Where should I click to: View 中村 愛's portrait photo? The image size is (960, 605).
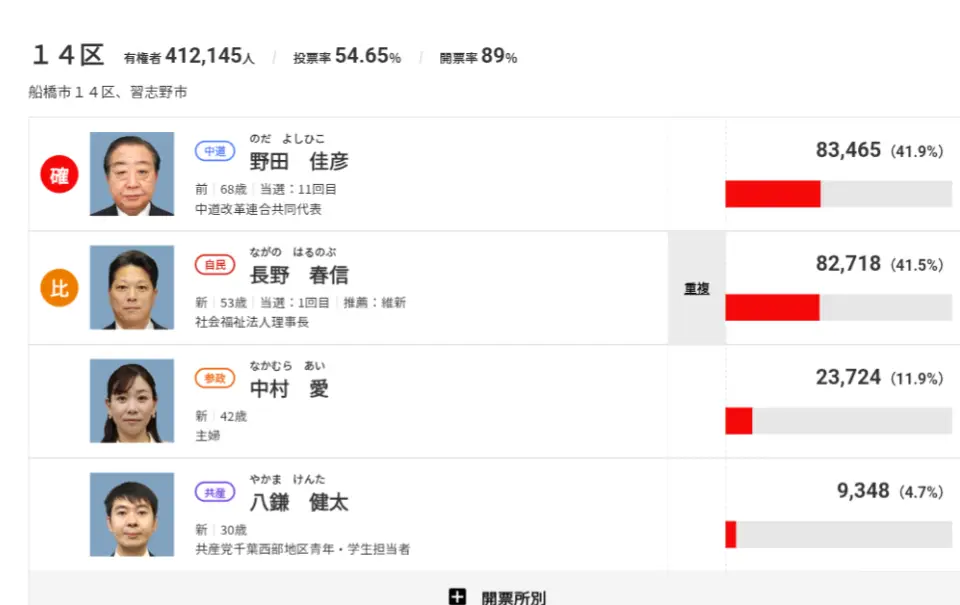[x=132, y=401]
